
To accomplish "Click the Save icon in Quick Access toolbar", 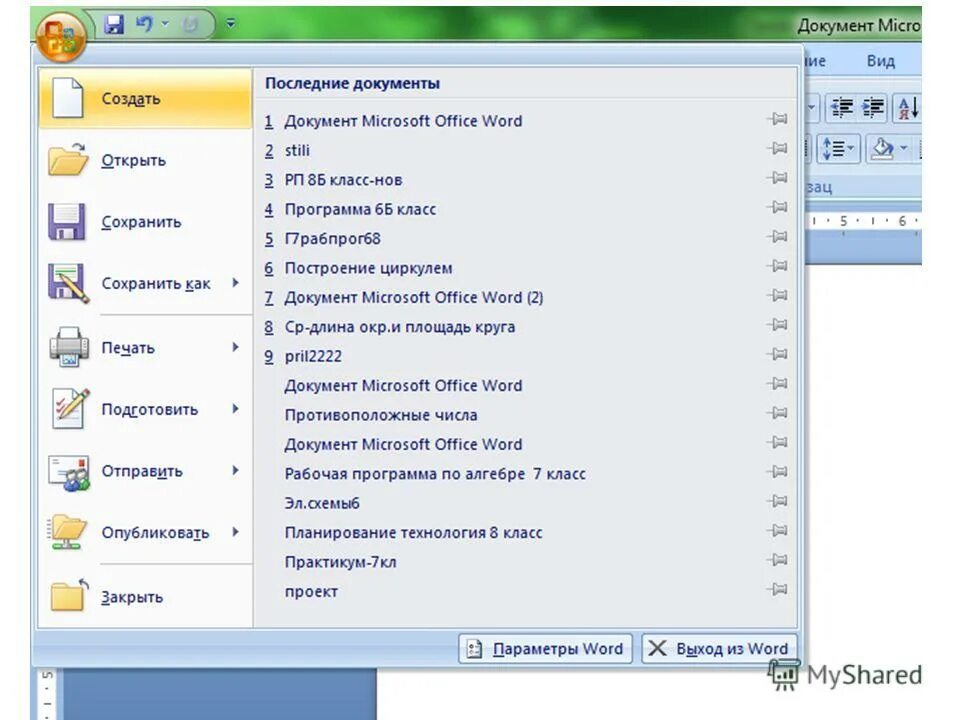I will point(114,24).
